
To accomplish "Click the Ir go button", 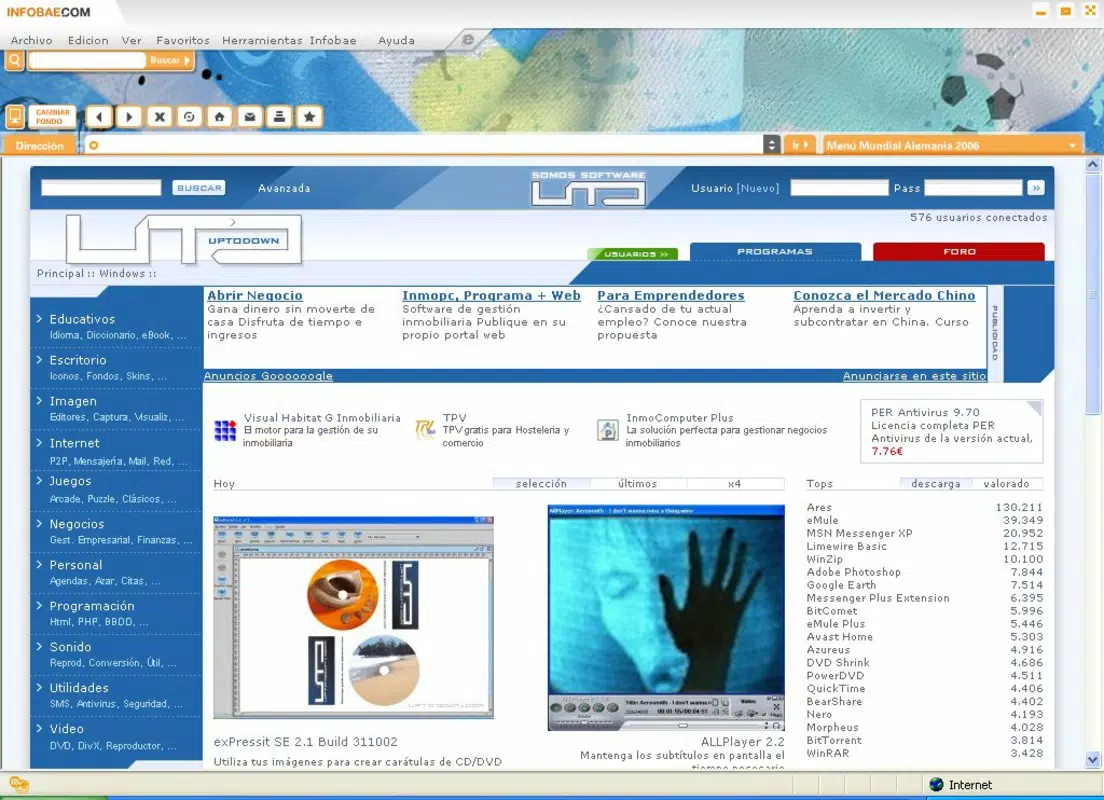I will [x=800, y=145].
